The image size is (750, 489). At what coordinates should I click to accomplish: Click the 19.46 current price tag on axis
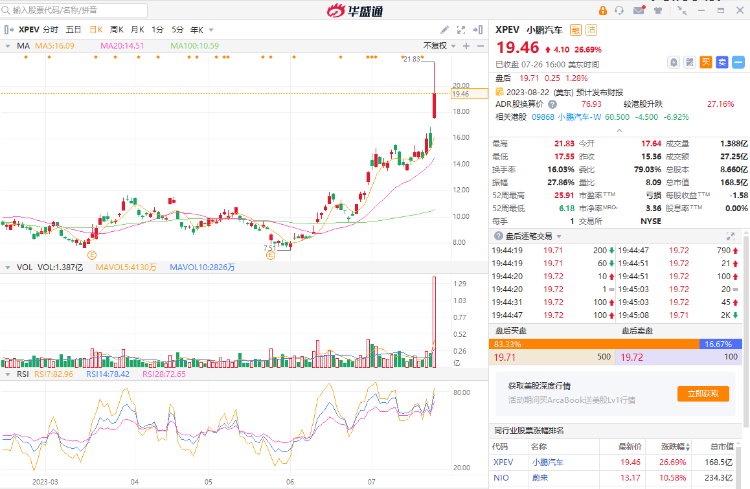(x=470, y=94)
